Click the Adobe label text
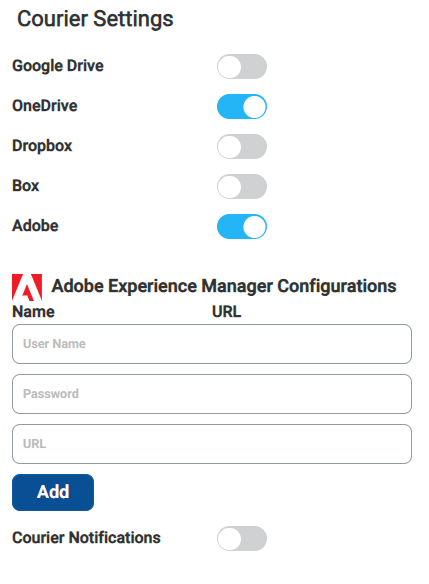The image size is (429, 584). click(35, 226)
